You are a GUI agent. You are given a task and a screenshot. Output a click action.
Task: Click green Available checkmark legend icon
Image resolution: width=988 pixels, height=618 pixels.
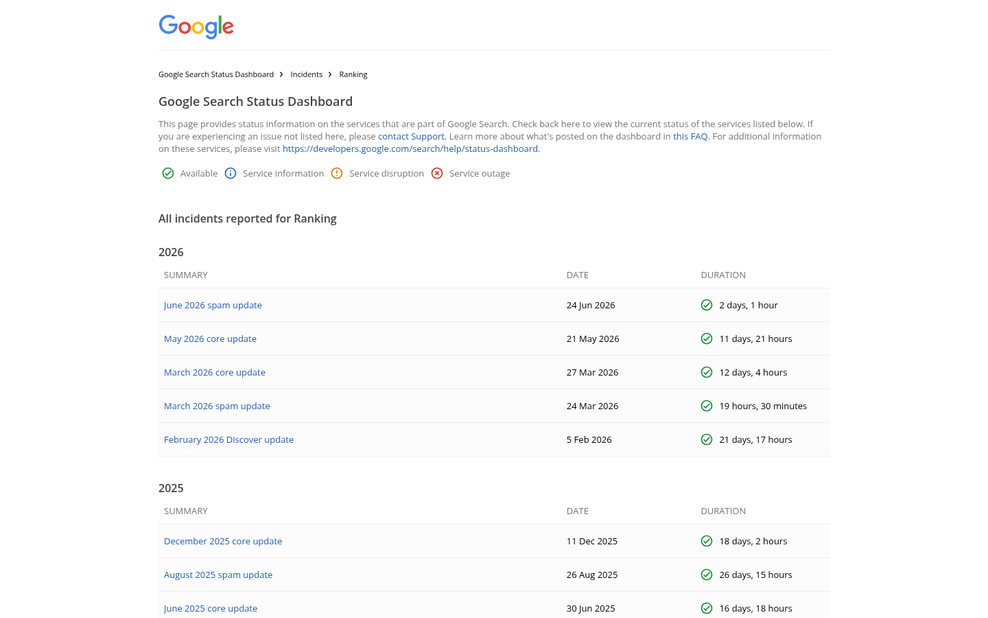click(x=168, y=173)
